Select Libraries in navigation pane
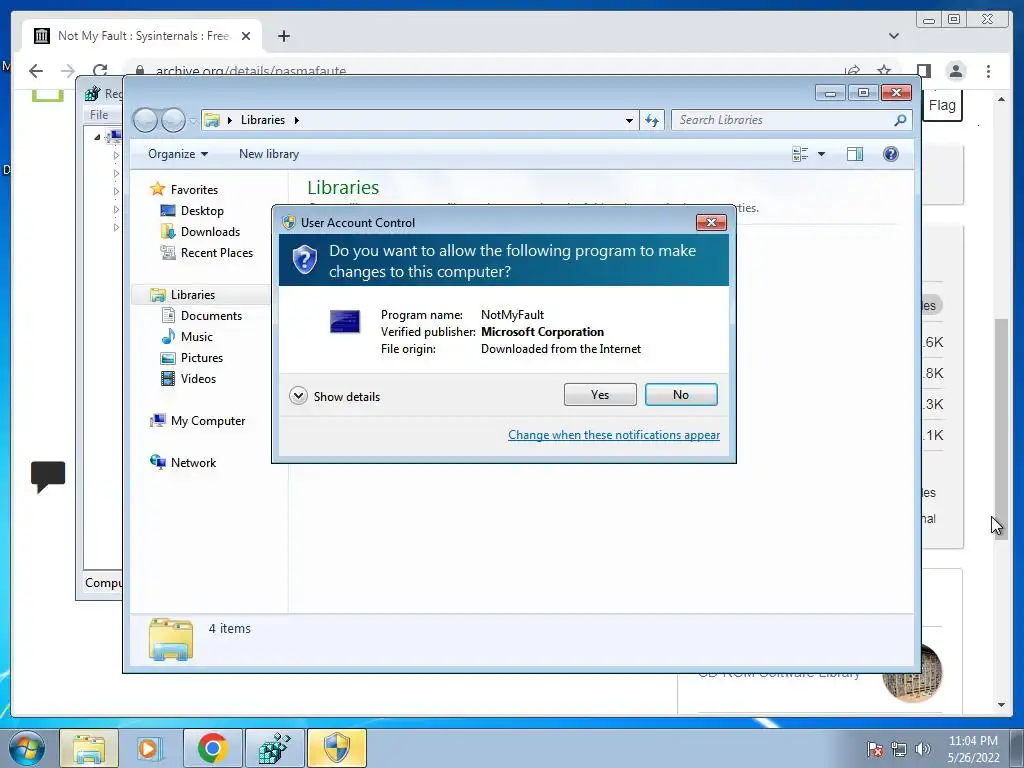The width and height of the screenshot is (1024, 768). [193, 295]
